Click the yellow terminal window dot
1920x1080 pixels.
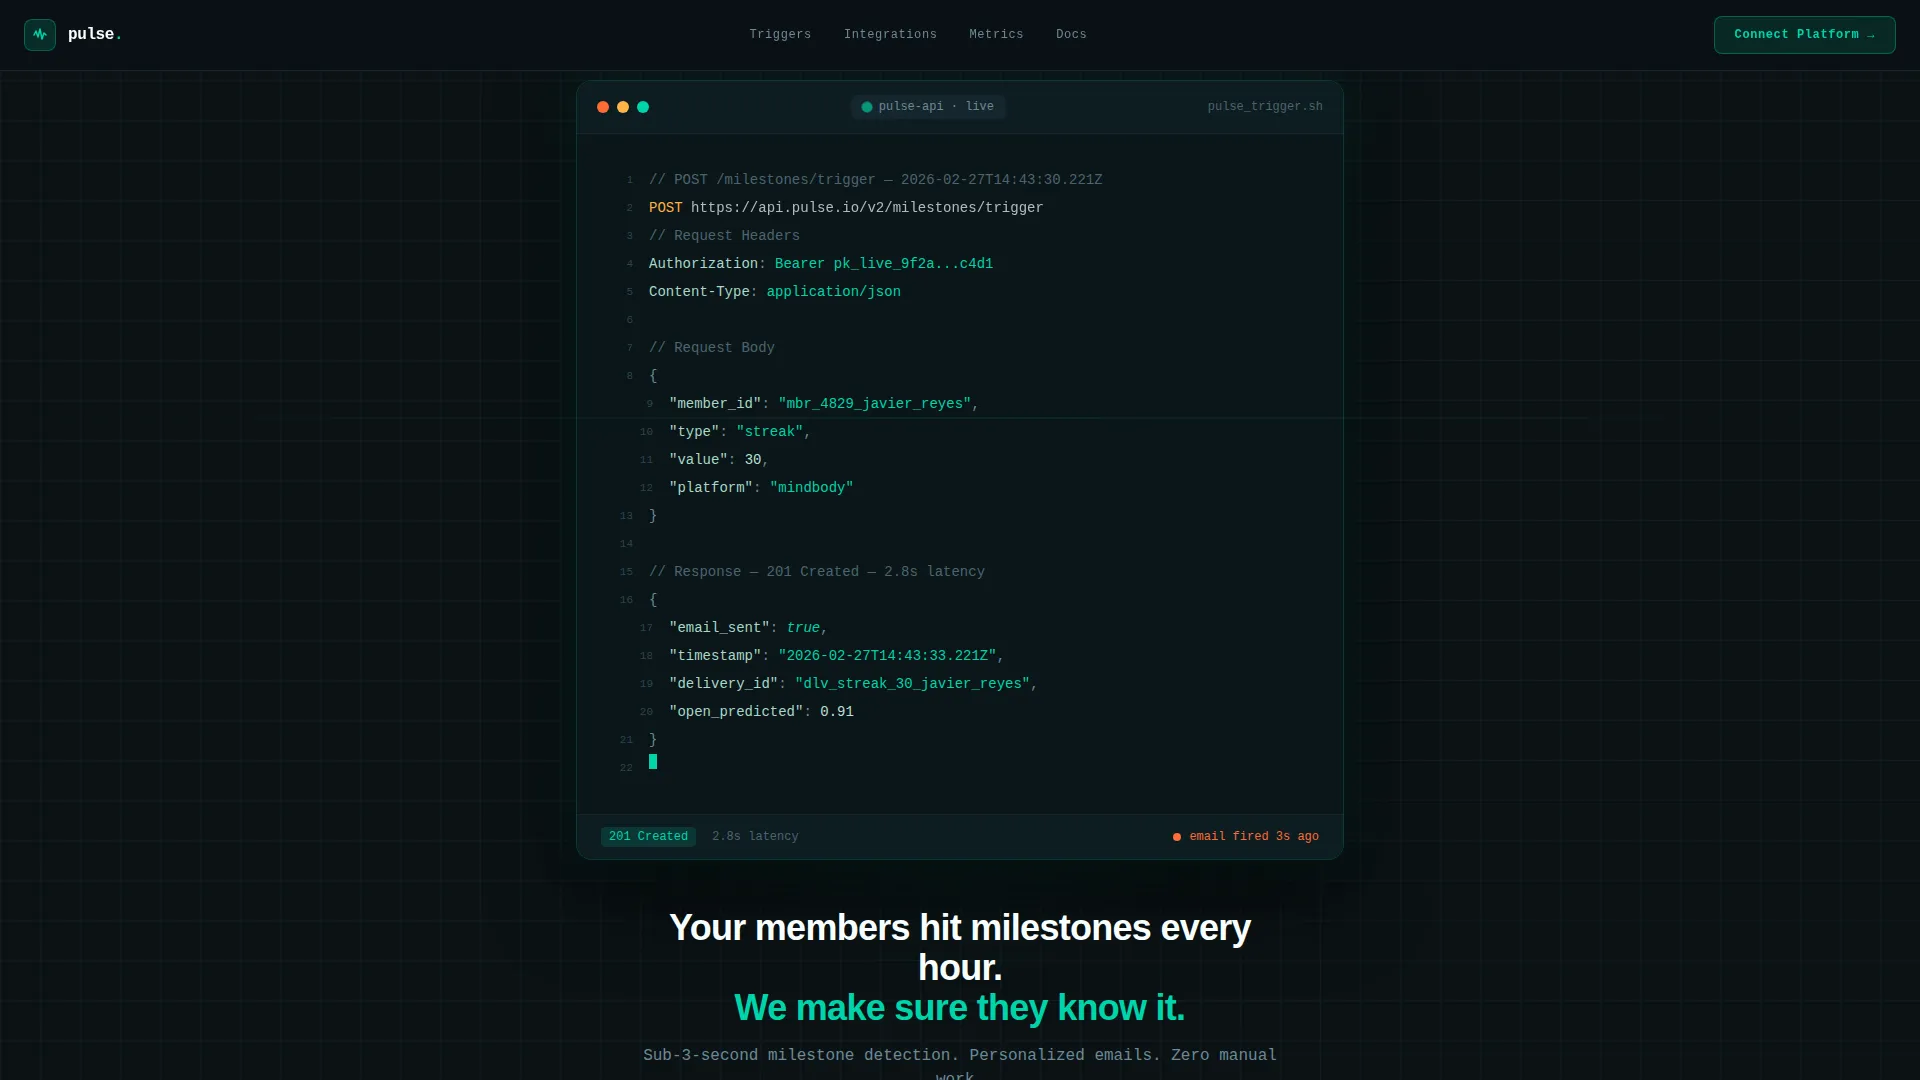(623, 107)
